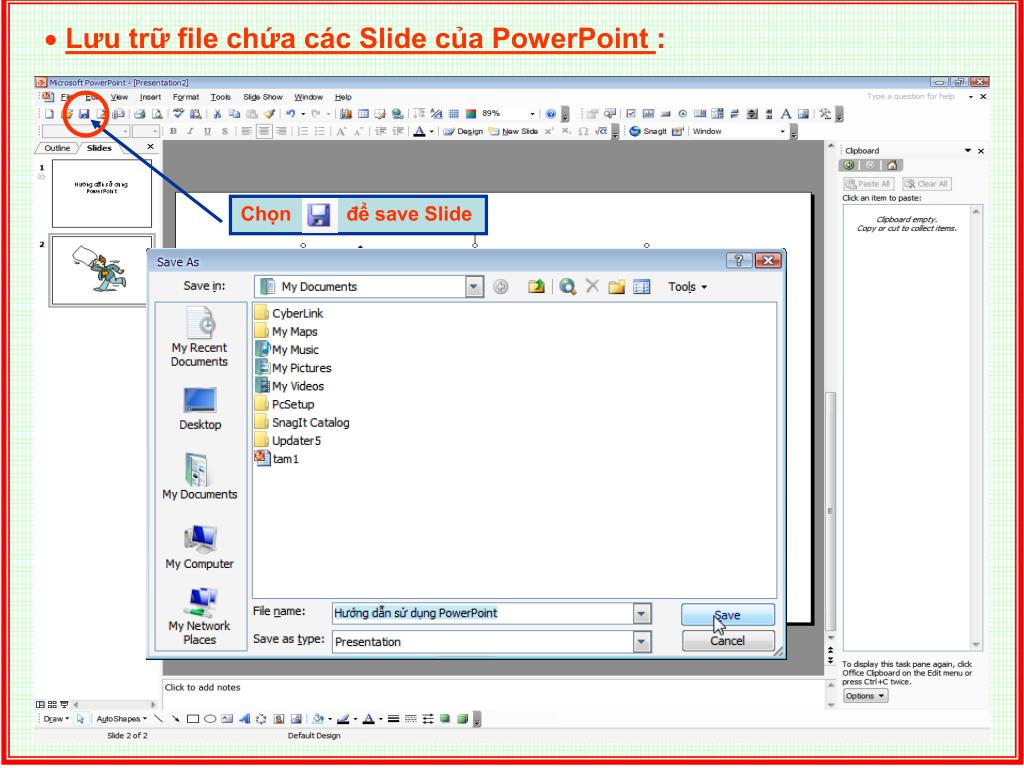Click the Spelling check ABC icon
Viewport: 1024px width, 768px height.
(178, 114)
